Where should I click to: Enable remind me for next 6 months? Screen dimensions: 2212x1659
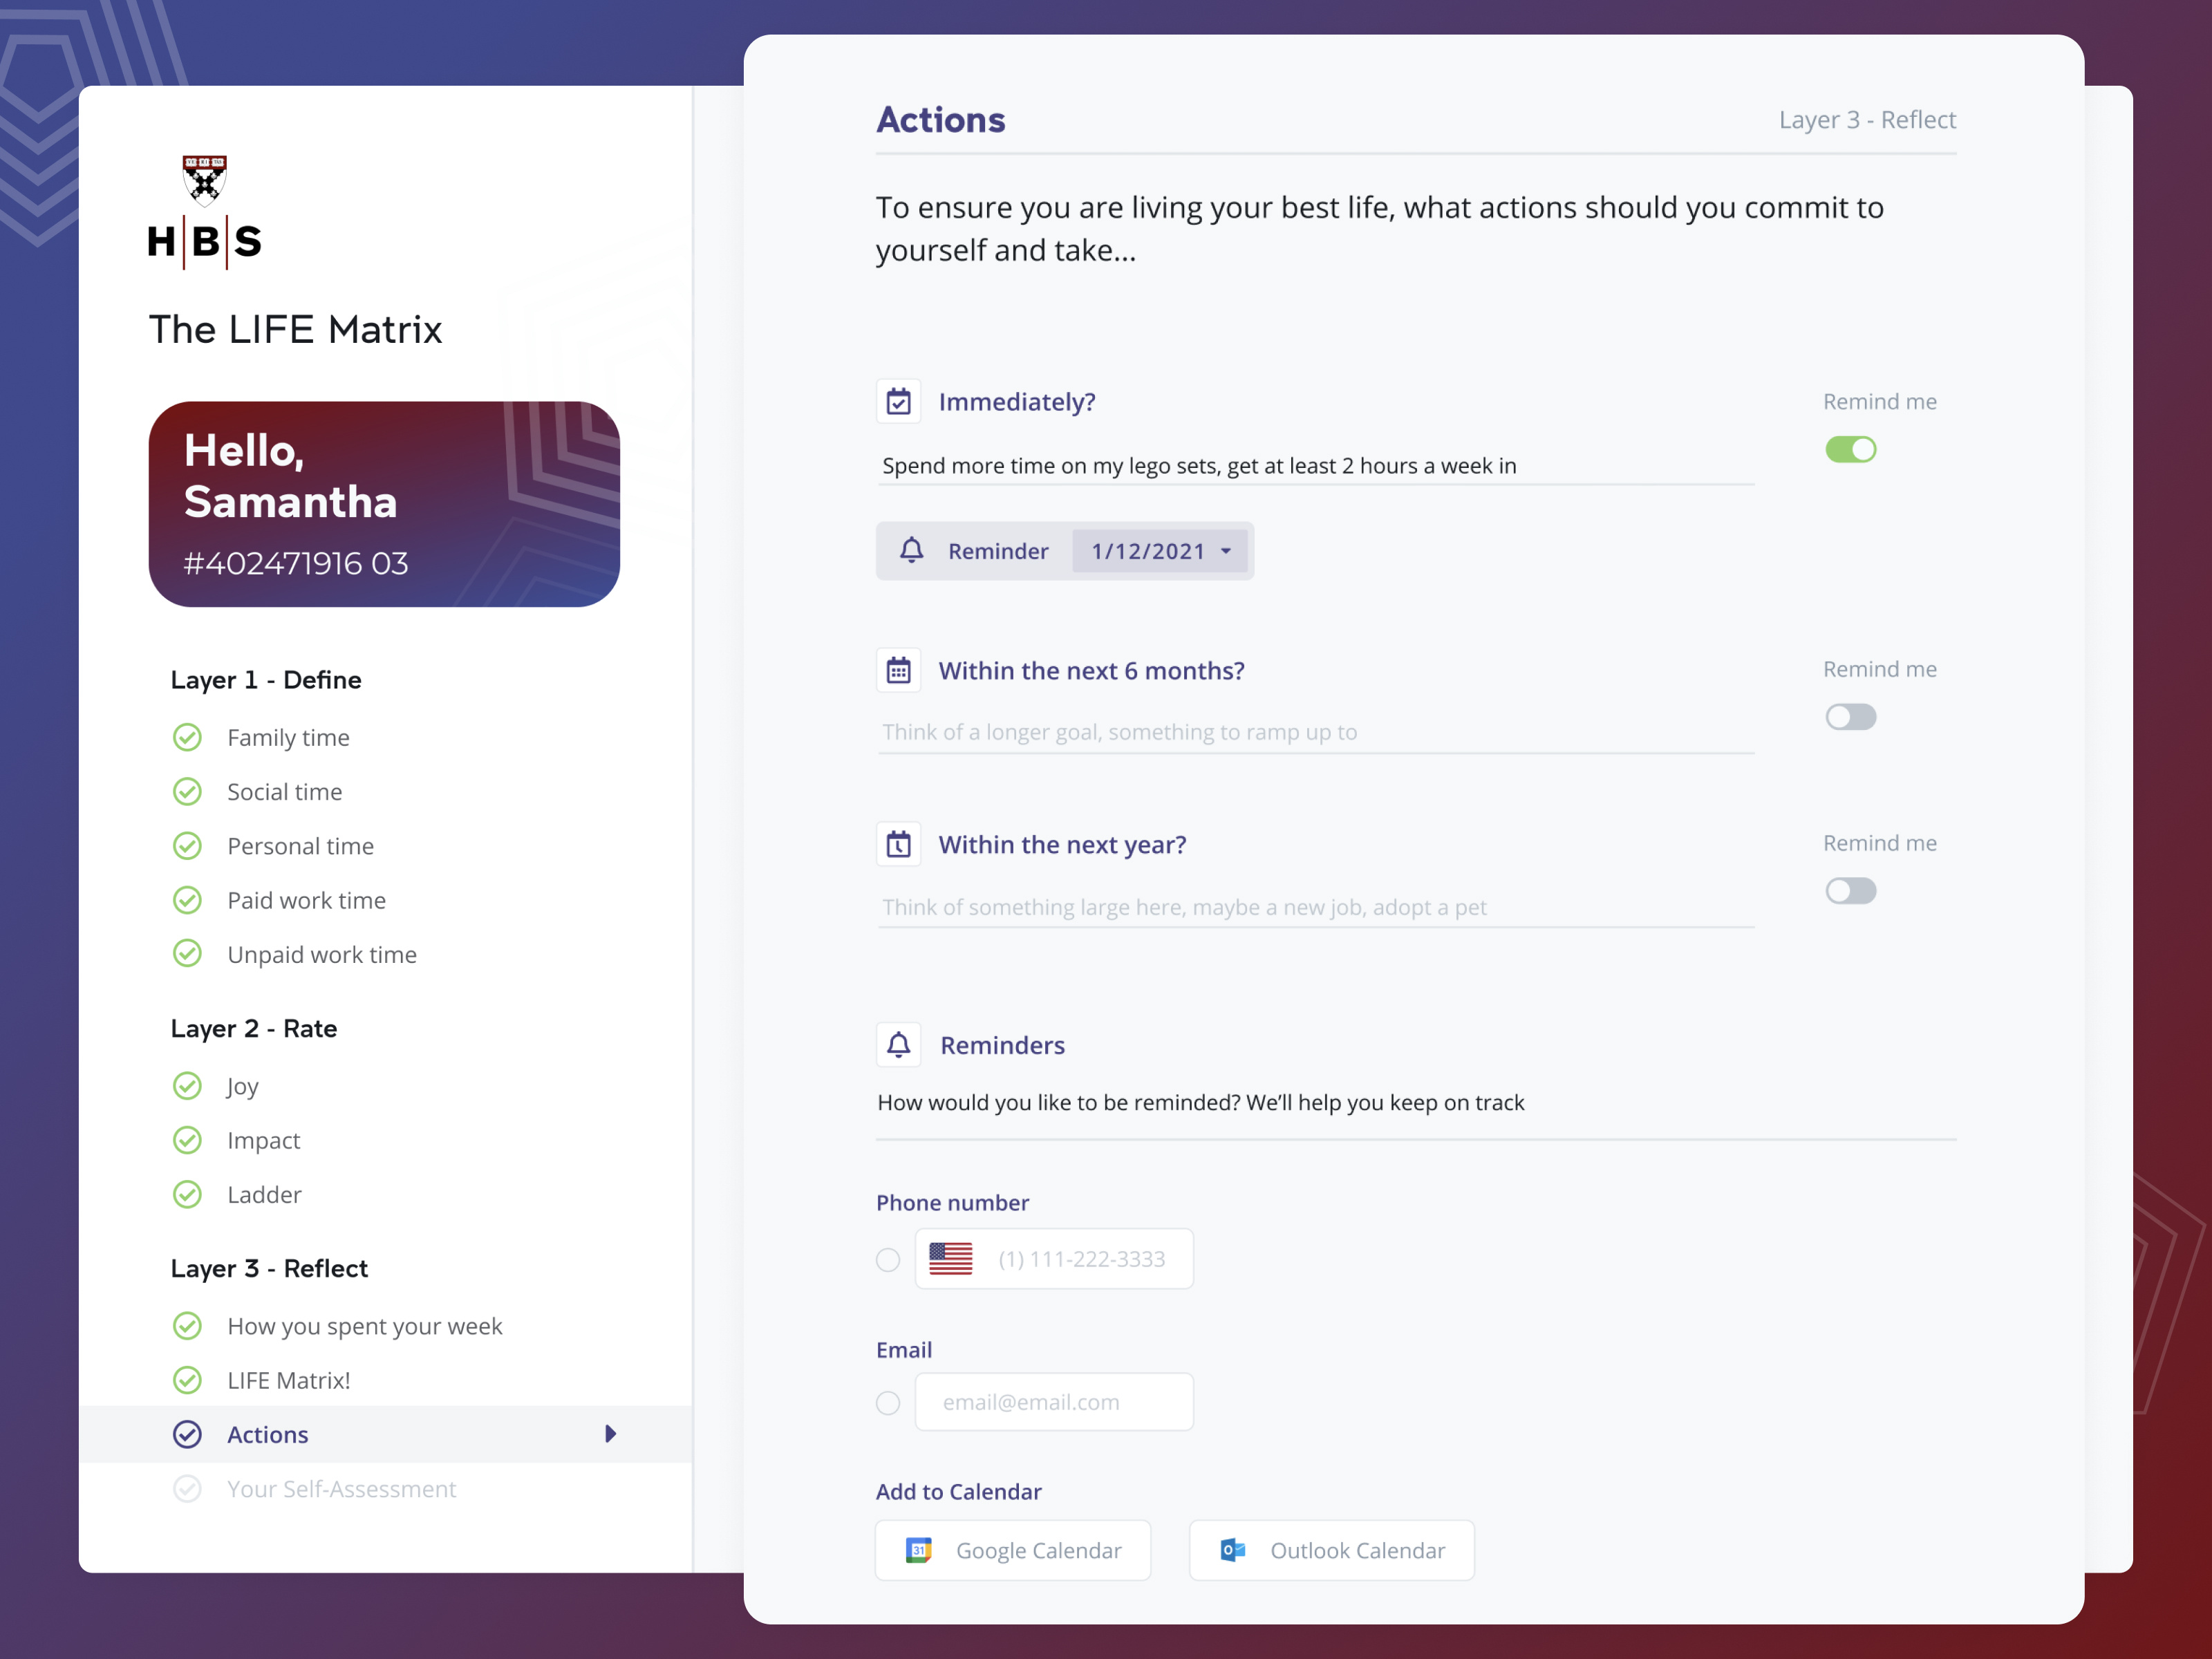click(1850, 717)
